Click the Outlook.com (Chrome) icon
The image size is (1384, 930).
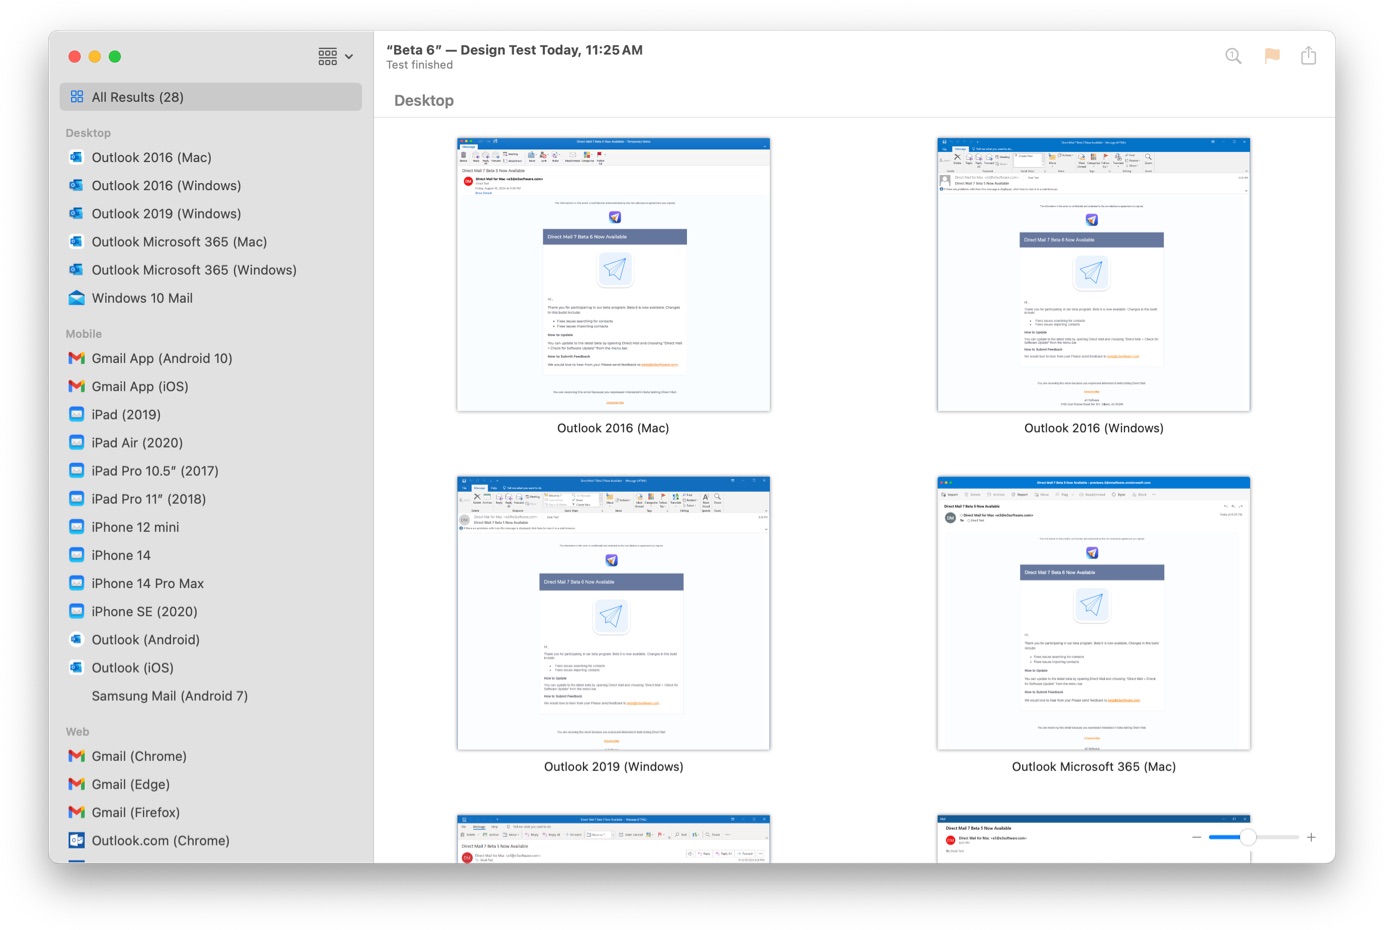pos(76,840)
